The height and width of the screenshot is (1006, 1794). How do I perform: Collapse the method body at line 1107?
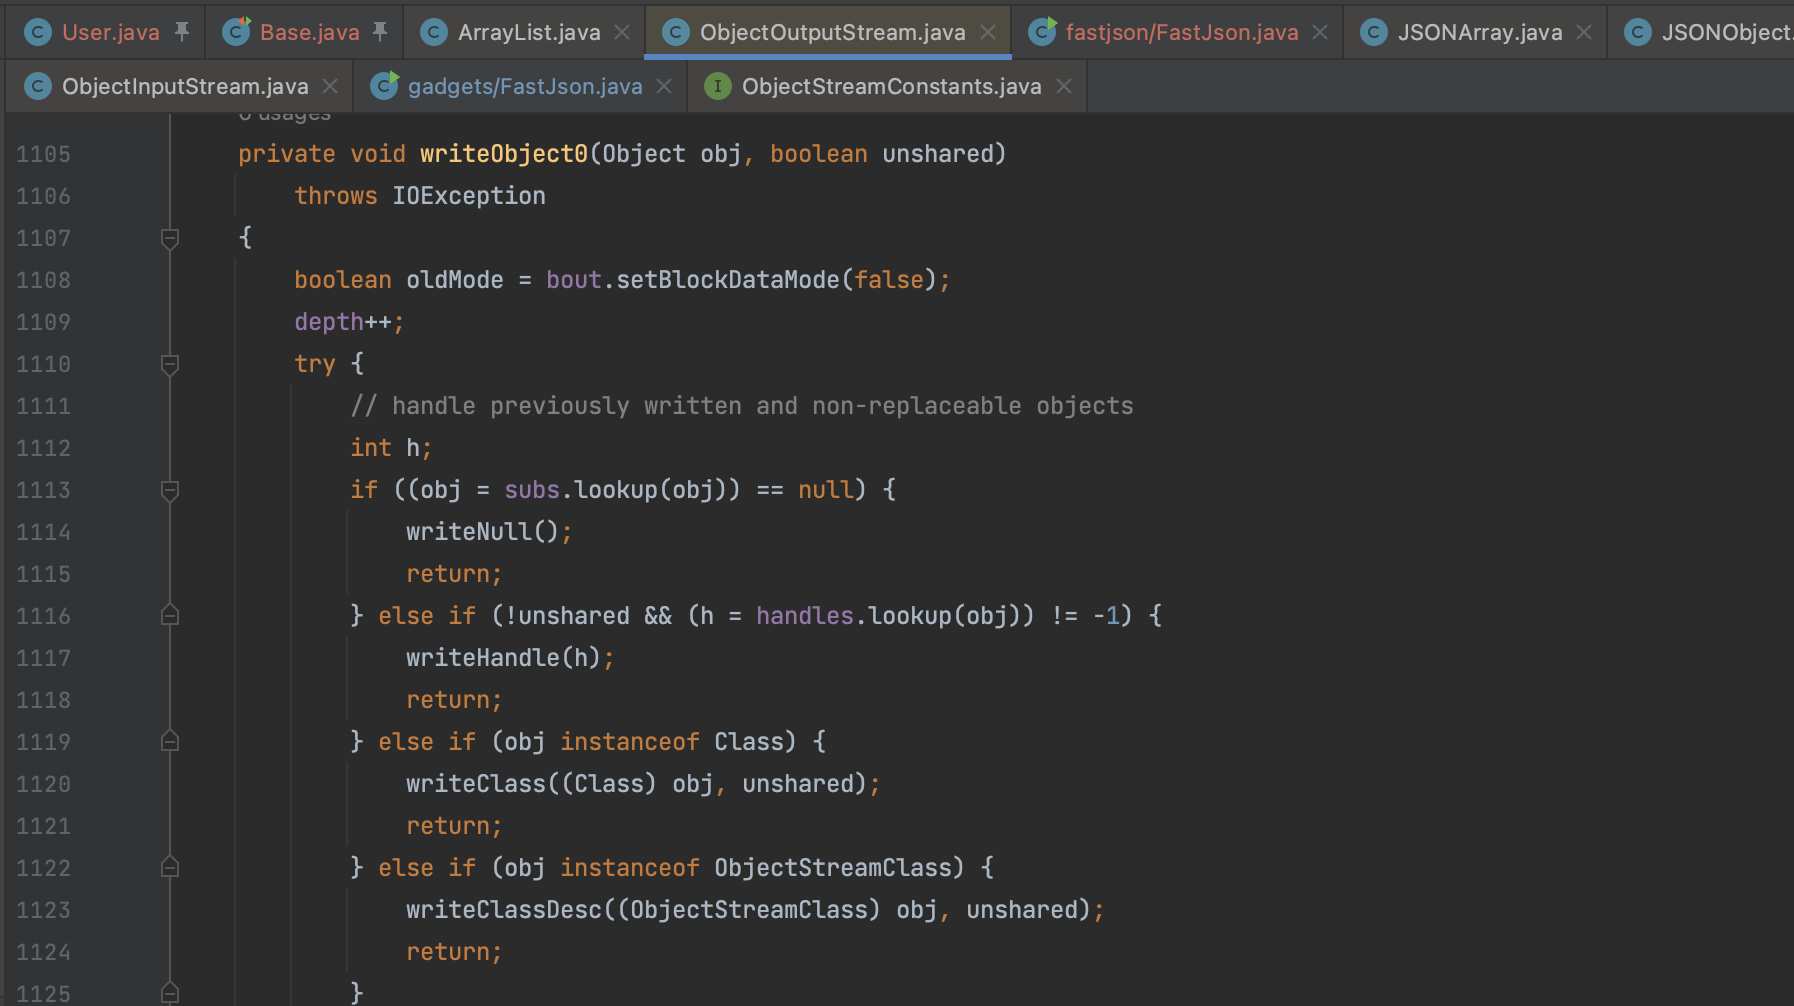170,238
